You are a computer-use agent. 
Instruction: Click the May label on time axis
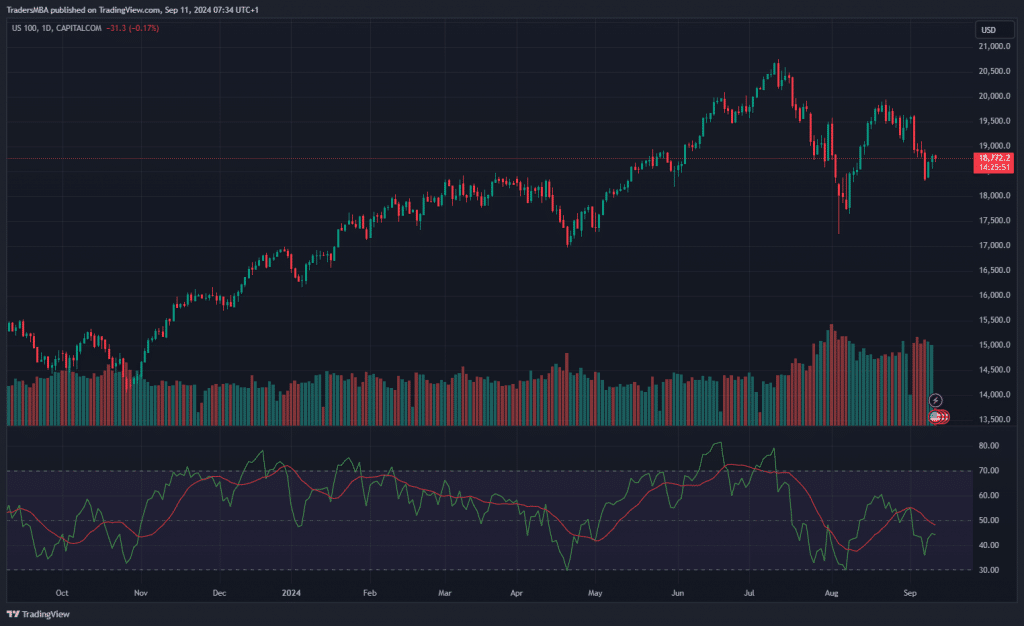click(x=595, y=593)
